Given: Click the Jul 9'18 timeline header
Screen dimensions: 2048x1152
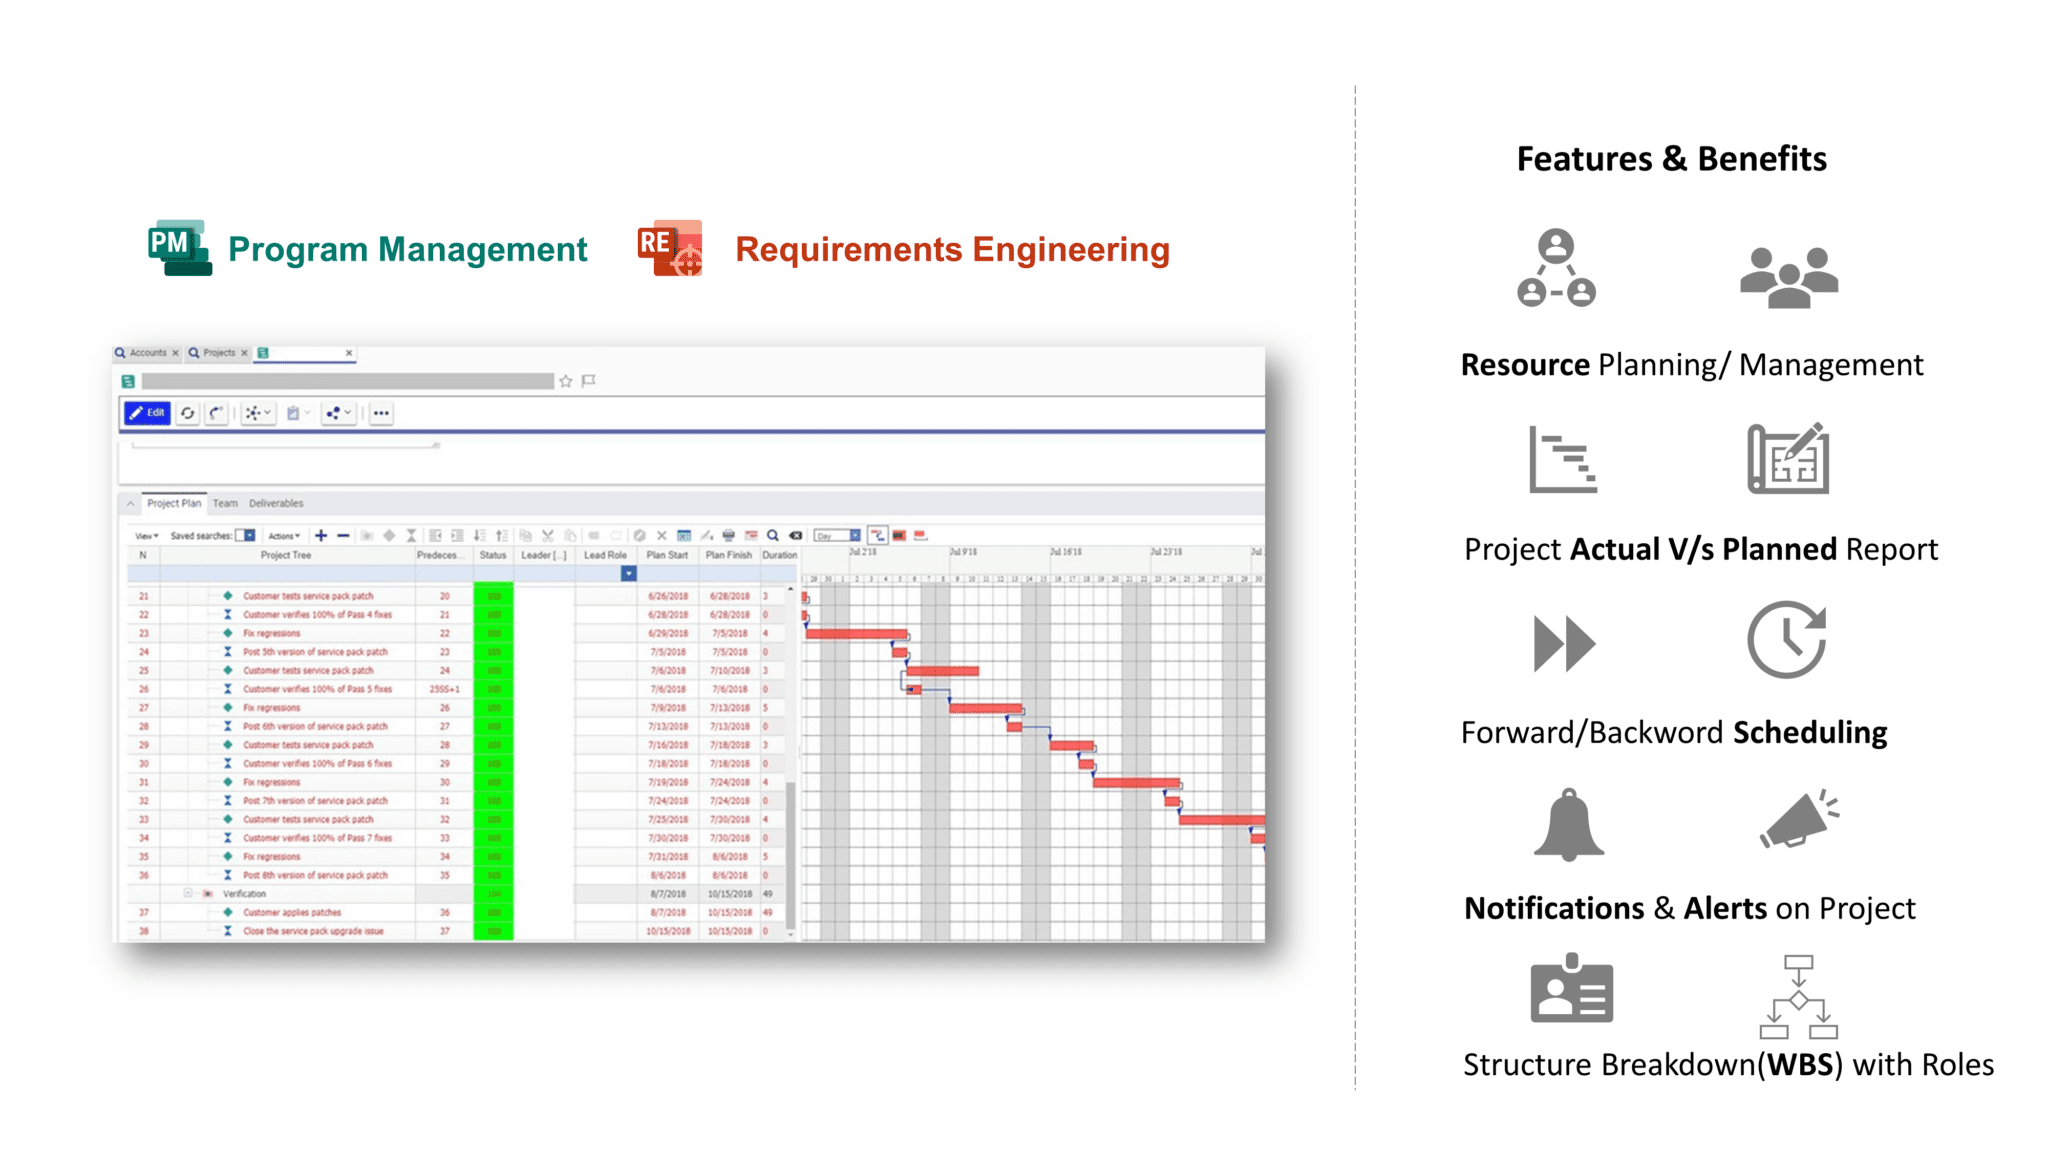Looking at the screenshot, I should click(963, 552).
